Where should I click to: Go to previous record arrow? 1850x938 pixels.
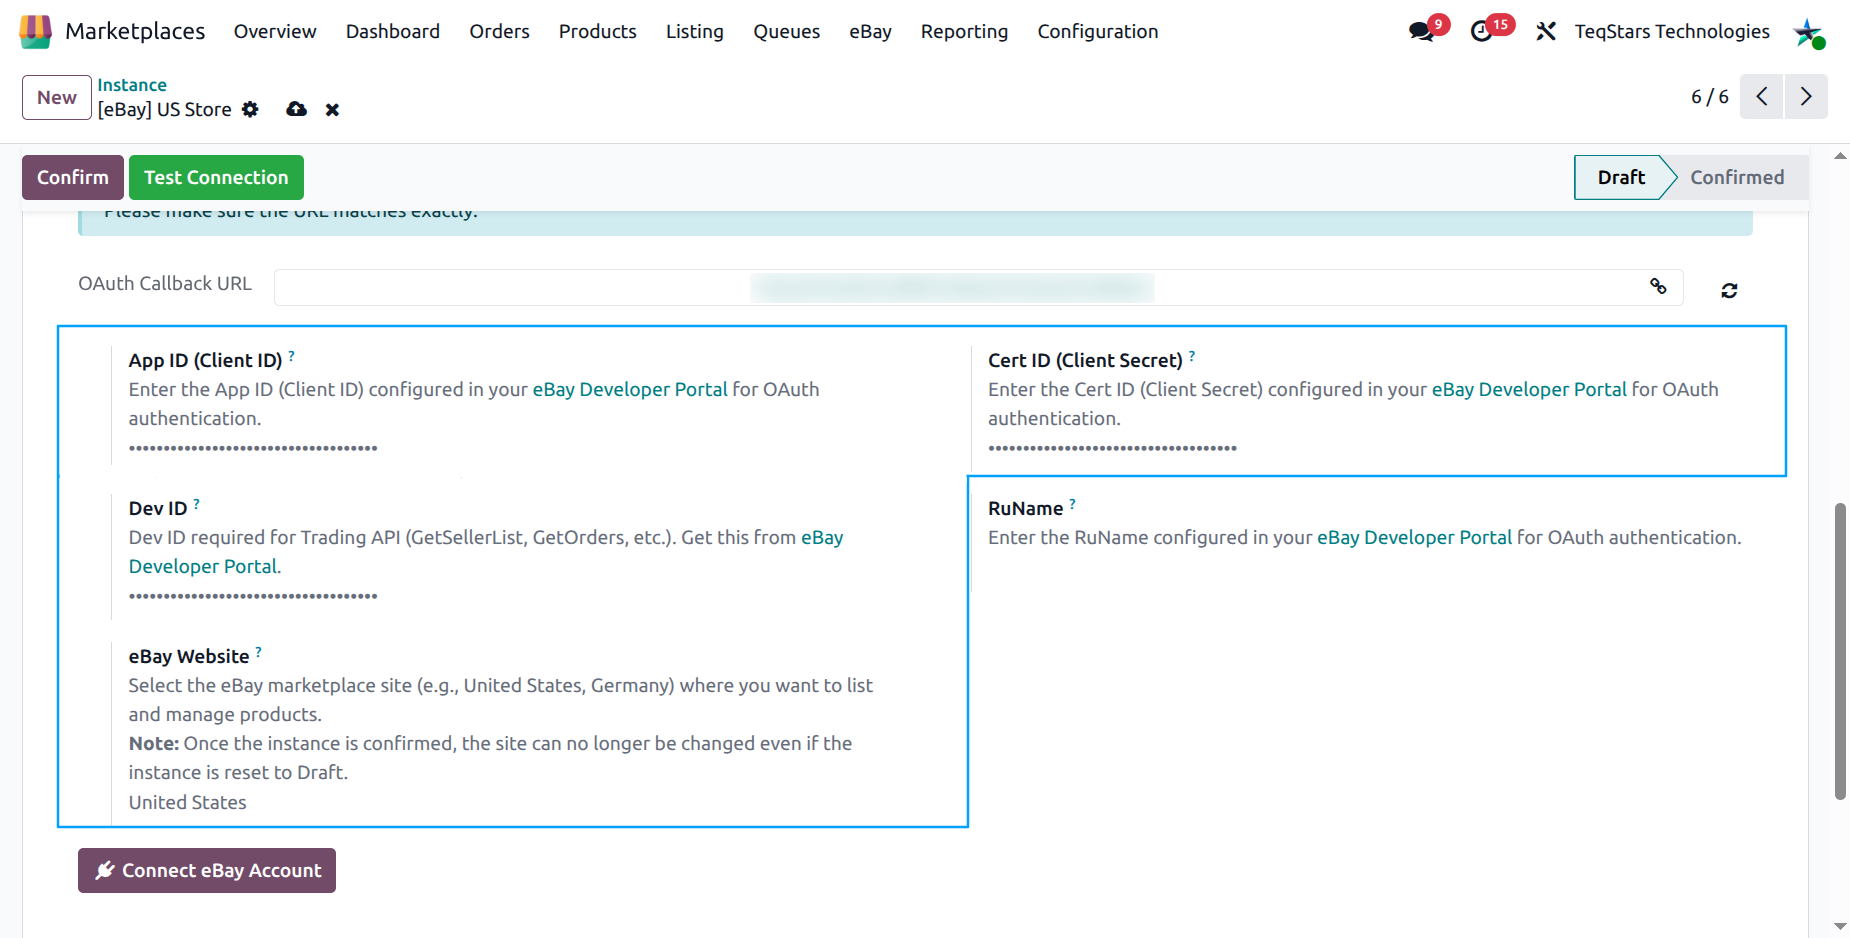(1761, 96)
